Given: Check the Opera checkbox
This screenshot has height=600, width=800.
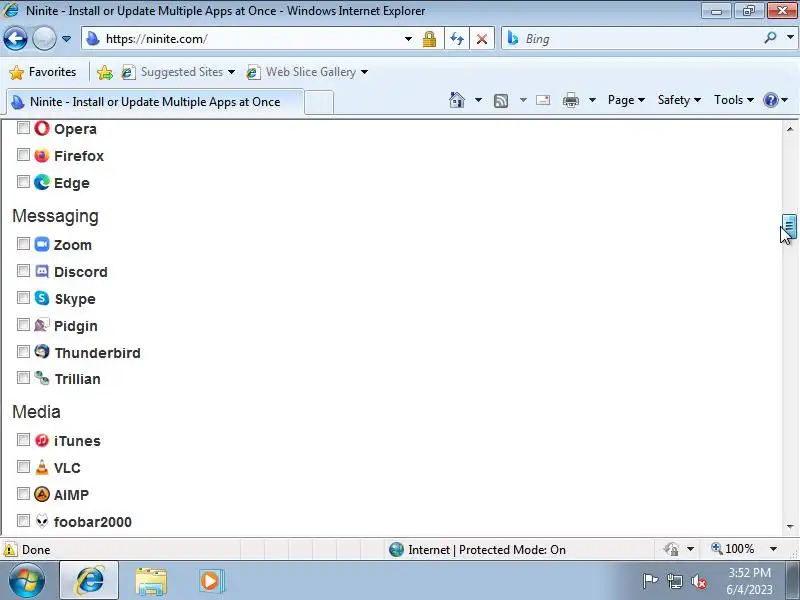Looking at the screenshot, I should pyautogui.click(x=23, y=128).
